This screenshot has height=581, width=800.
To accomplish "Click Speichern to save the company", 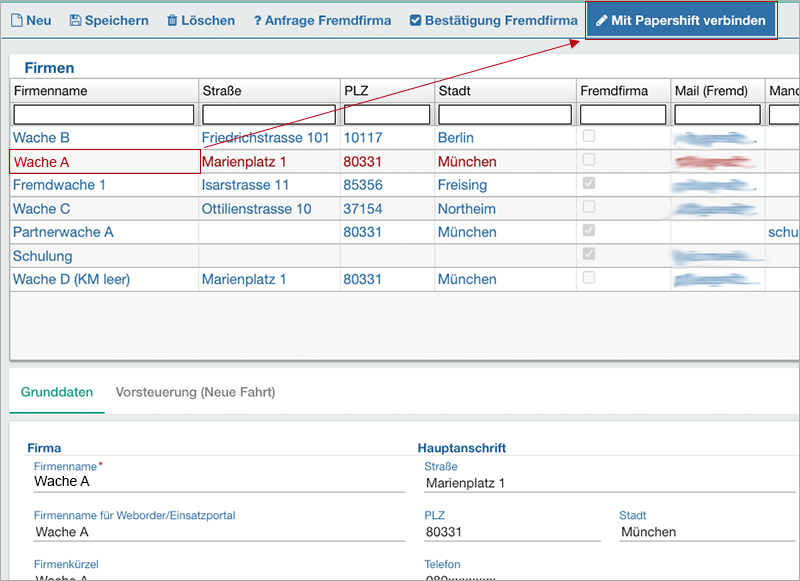I will 109,20.
